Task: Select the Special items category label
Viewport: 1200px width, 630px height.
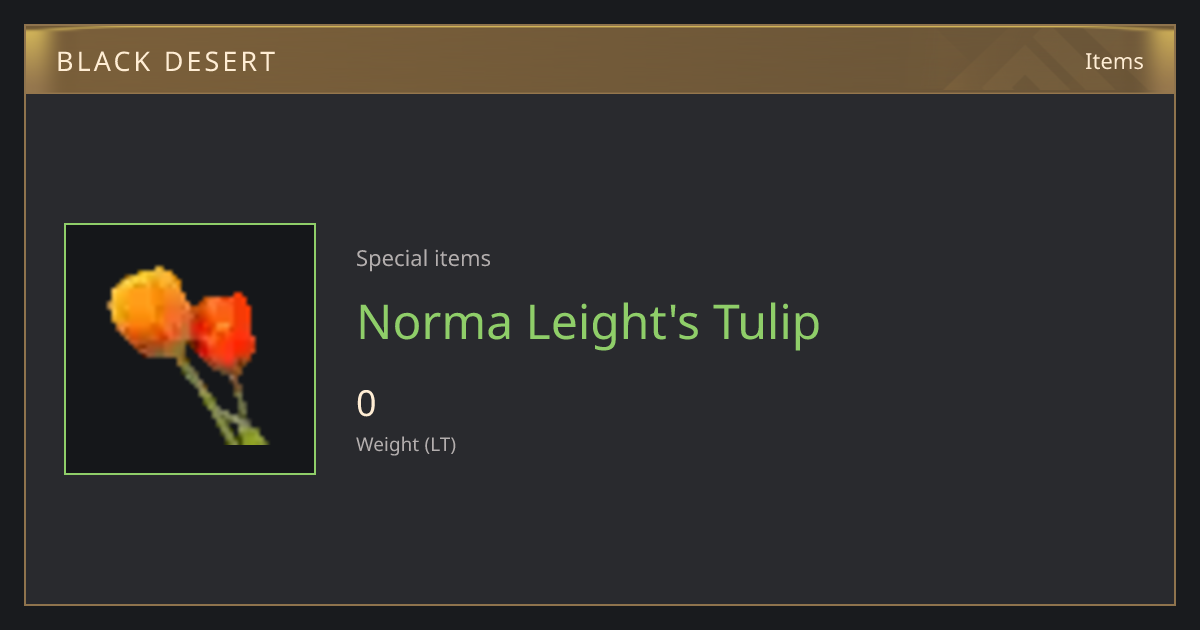Action: tap(423, 259)
